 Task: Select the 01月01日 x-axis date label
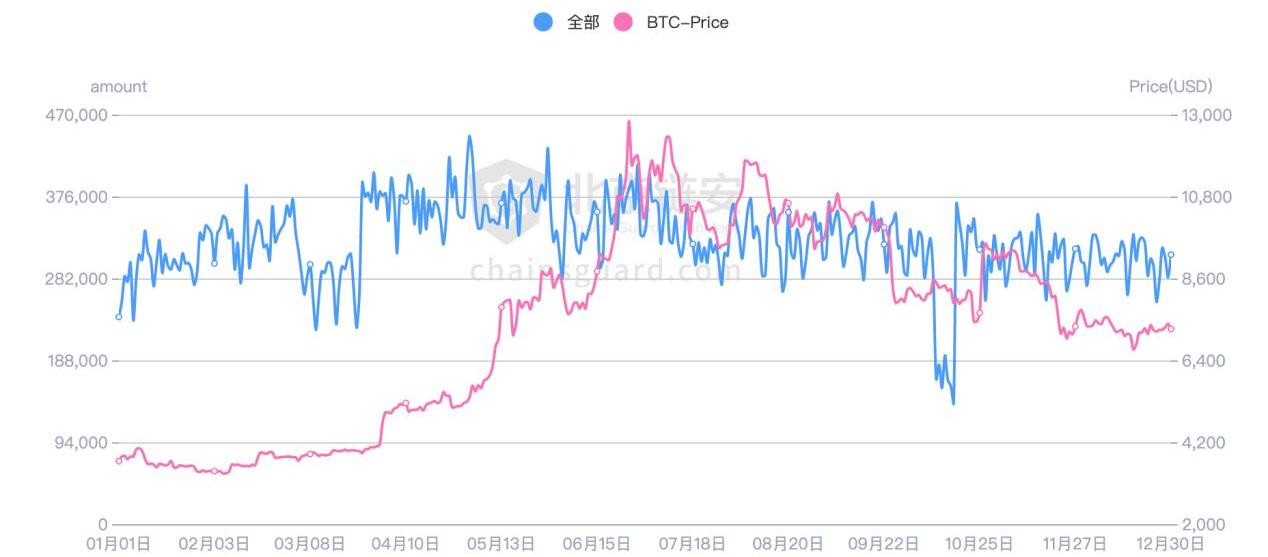118,544
